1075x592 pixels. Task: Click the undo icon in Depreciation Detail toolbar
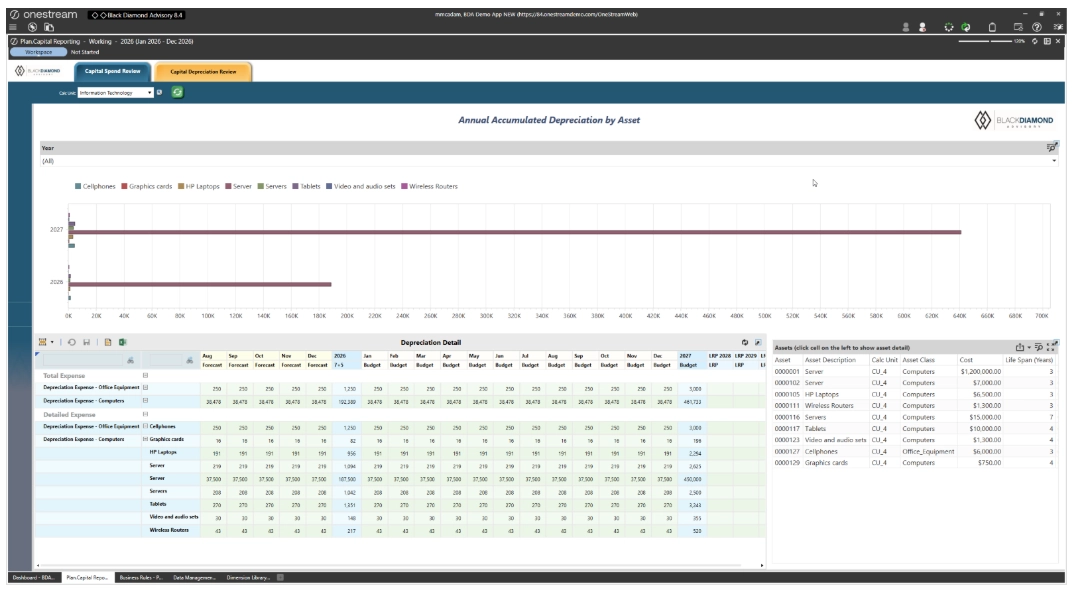(71, 342)
